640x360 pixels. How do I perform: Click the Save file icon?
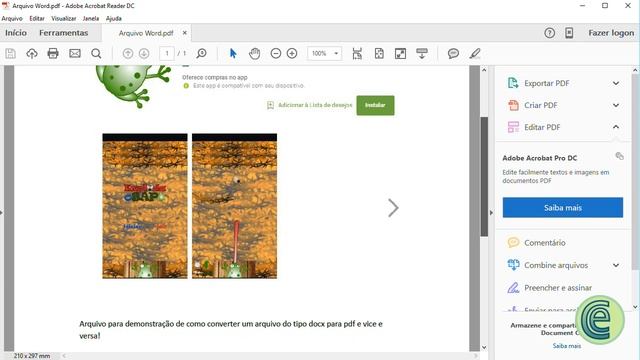pyautogui.click(x=11, y=53)
